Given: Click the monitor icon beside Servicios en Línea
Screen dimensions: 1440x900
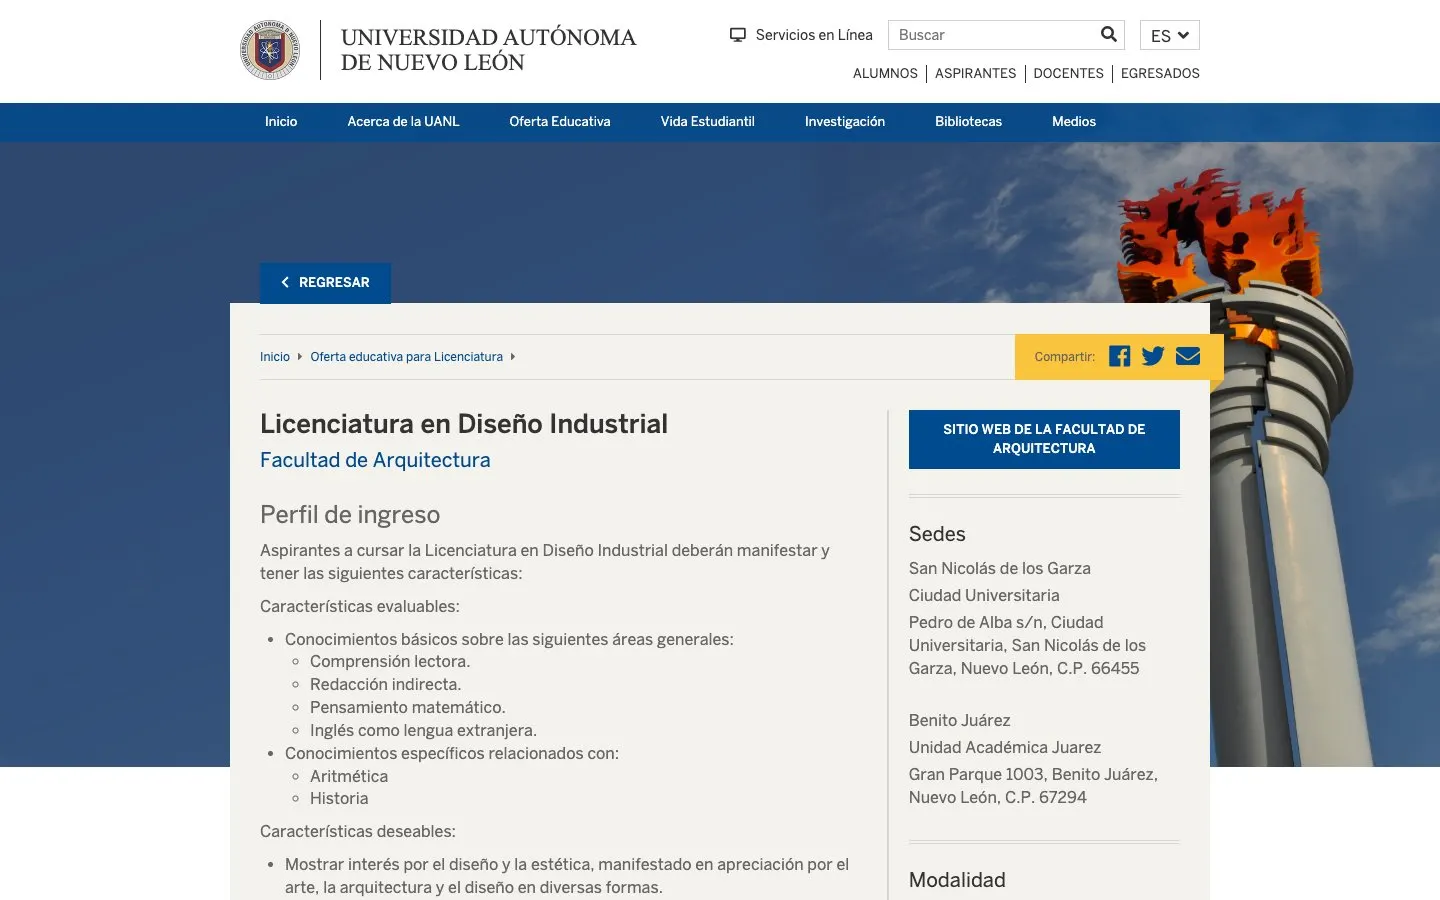Looking at the screenshot, I should pos(738,35).
